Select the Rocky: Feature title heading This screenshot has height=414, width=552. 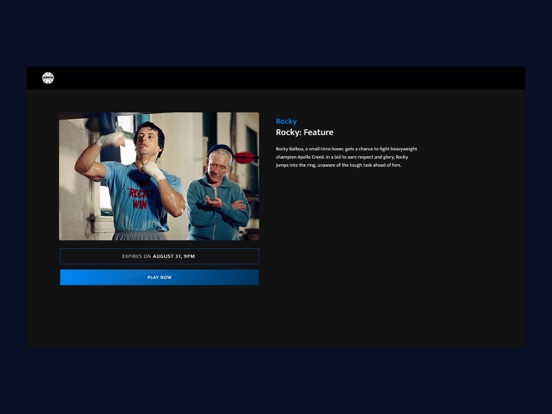(x=305, y=132)
